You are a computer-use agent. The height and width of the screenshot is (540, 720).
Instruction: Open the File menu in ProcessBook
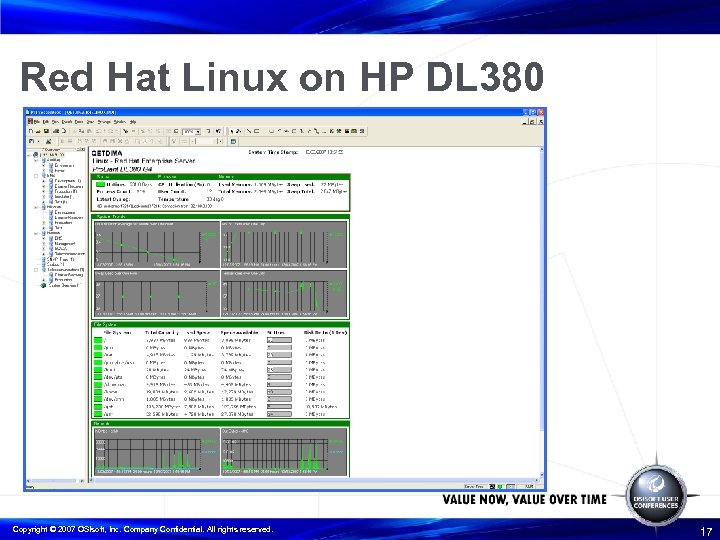(37, 122)
